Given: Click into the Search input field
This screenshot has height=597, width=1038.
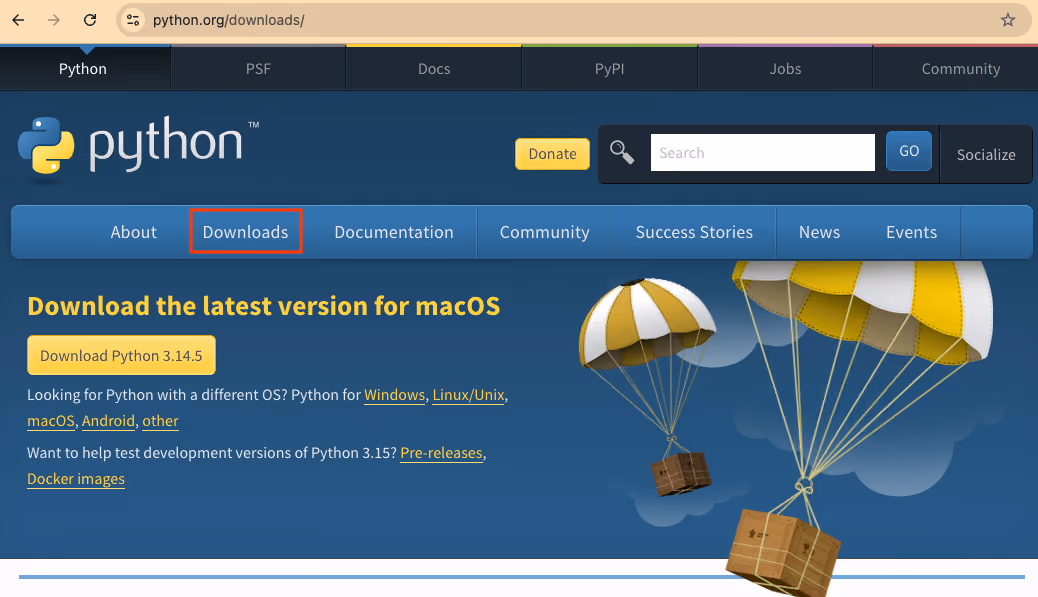Looking at the screenshot, I should (x=763, y=152).
